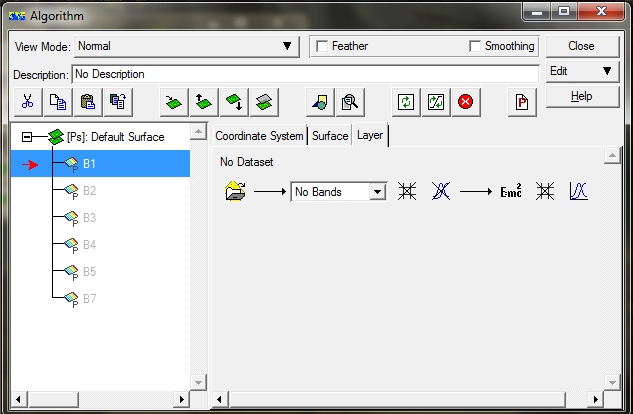Click the Paste clipboard toolbar icon

coord(88,102)
